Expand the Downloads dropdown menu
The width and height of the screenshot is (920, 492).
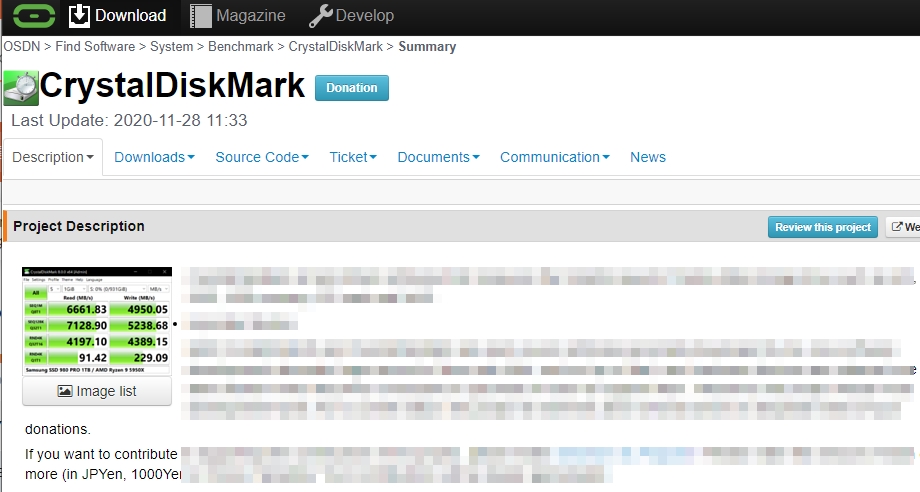(x=154, y=157)
